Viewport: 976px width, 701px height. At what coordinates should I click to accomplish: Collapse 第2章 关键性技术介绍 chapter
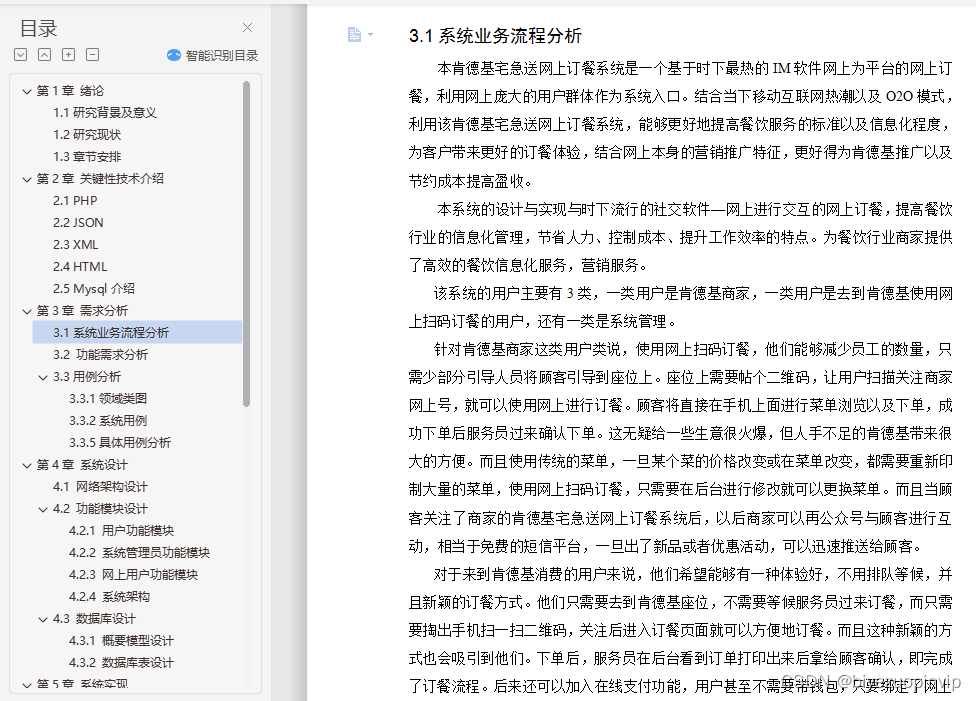pos(27,179)
